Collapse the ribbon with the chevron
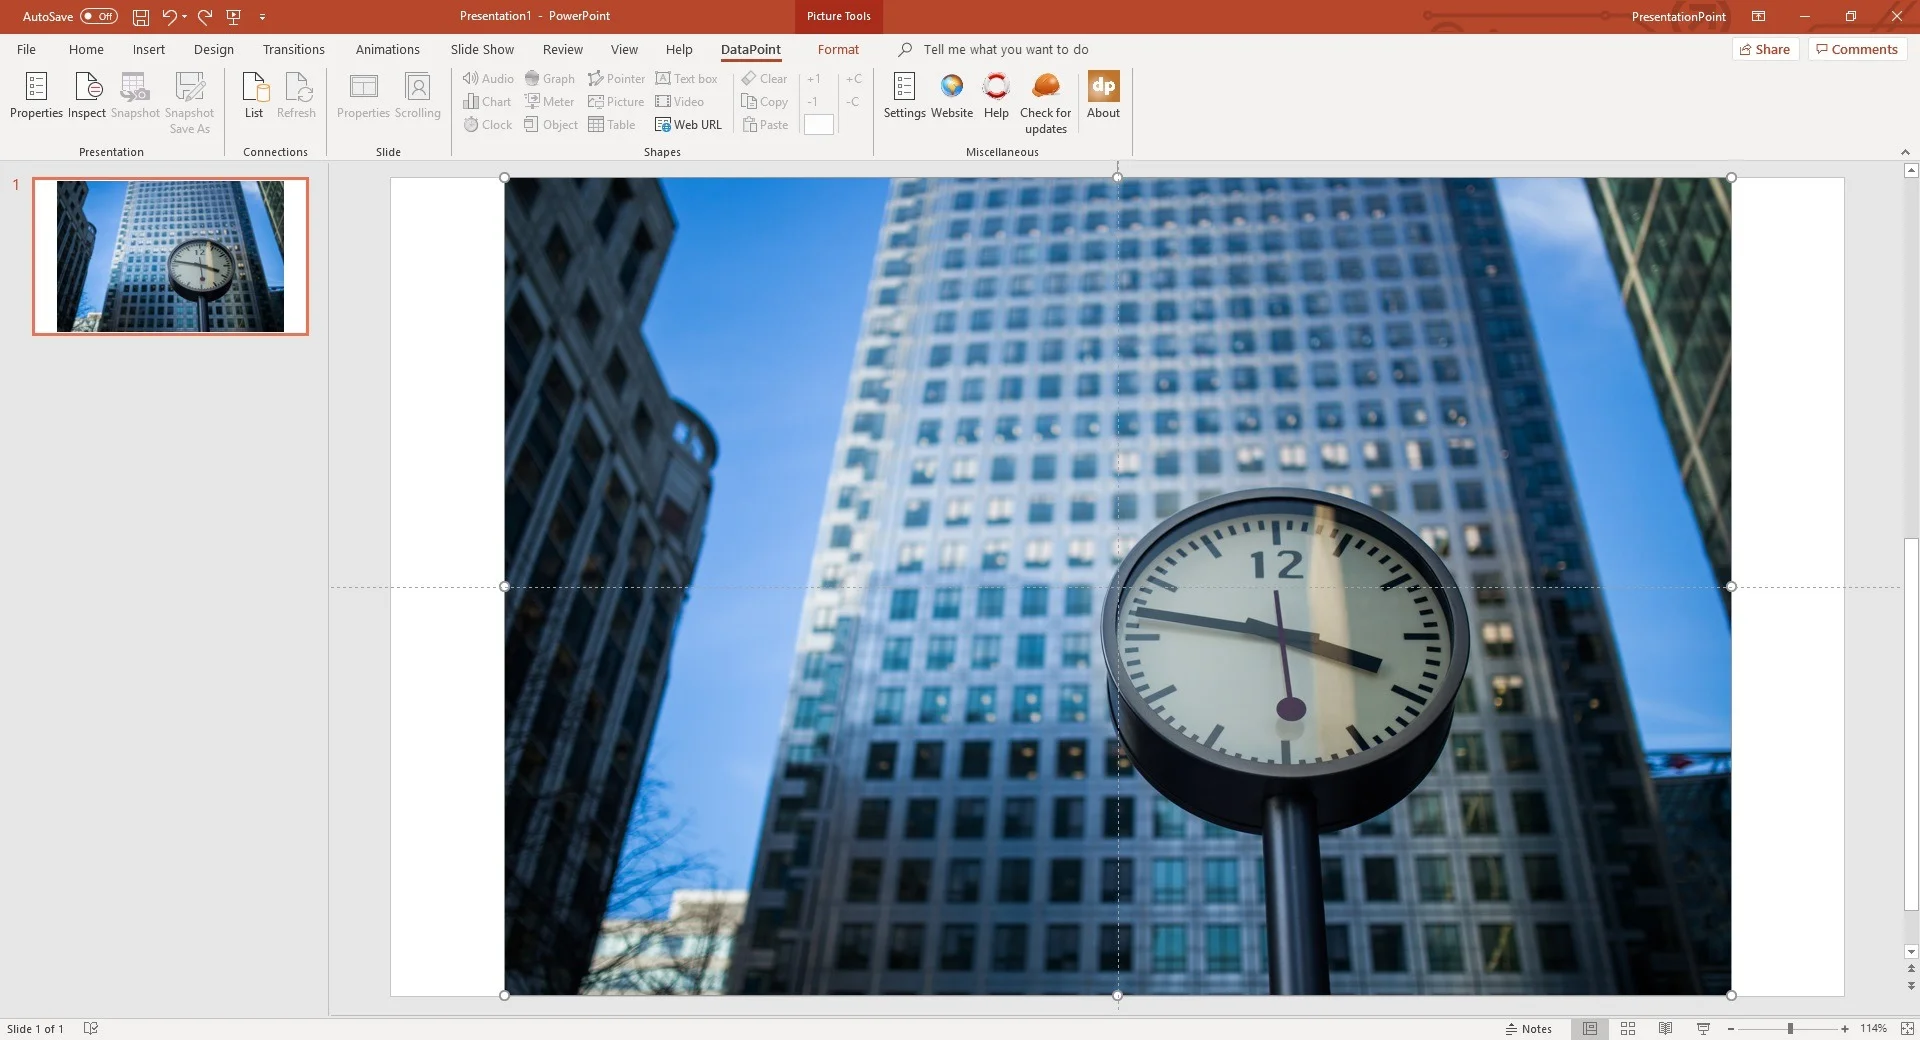This screenshot has height=1040, width=1920. (1905, 152)
